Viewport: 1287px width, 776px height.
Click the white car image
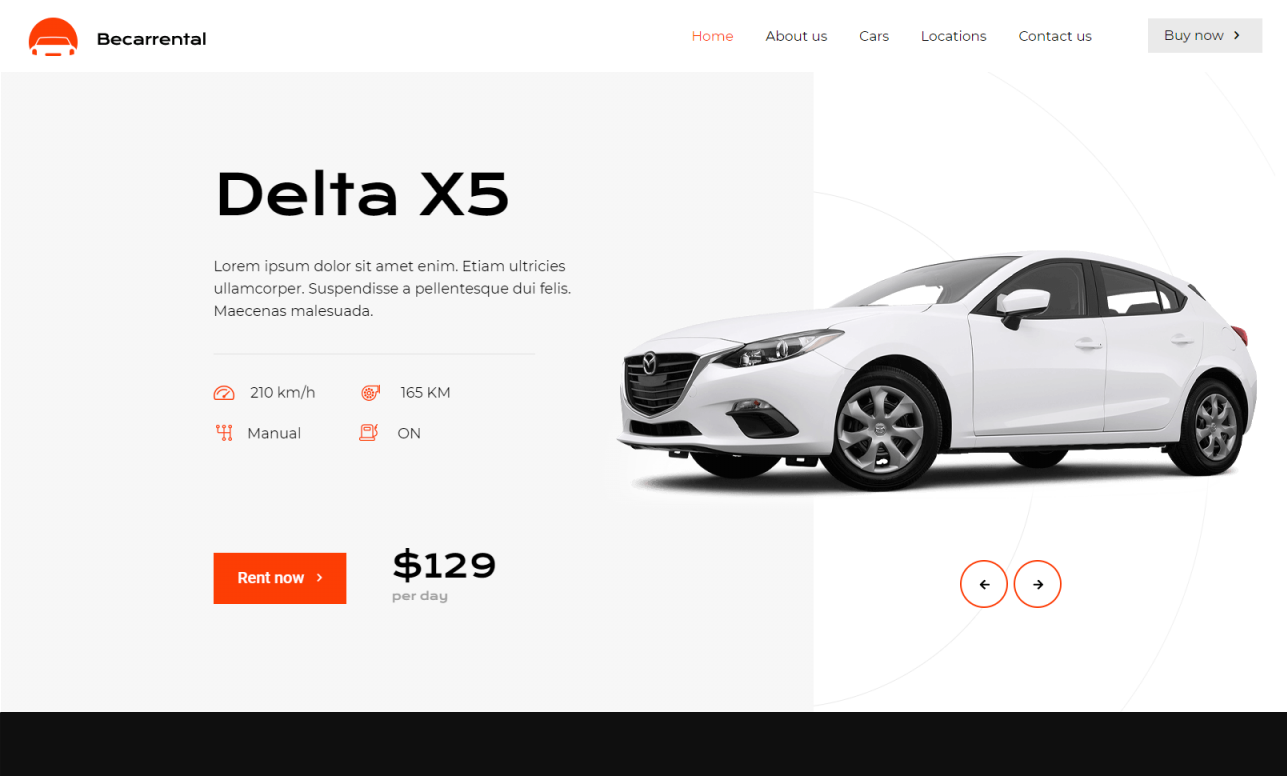click(937, 370)
